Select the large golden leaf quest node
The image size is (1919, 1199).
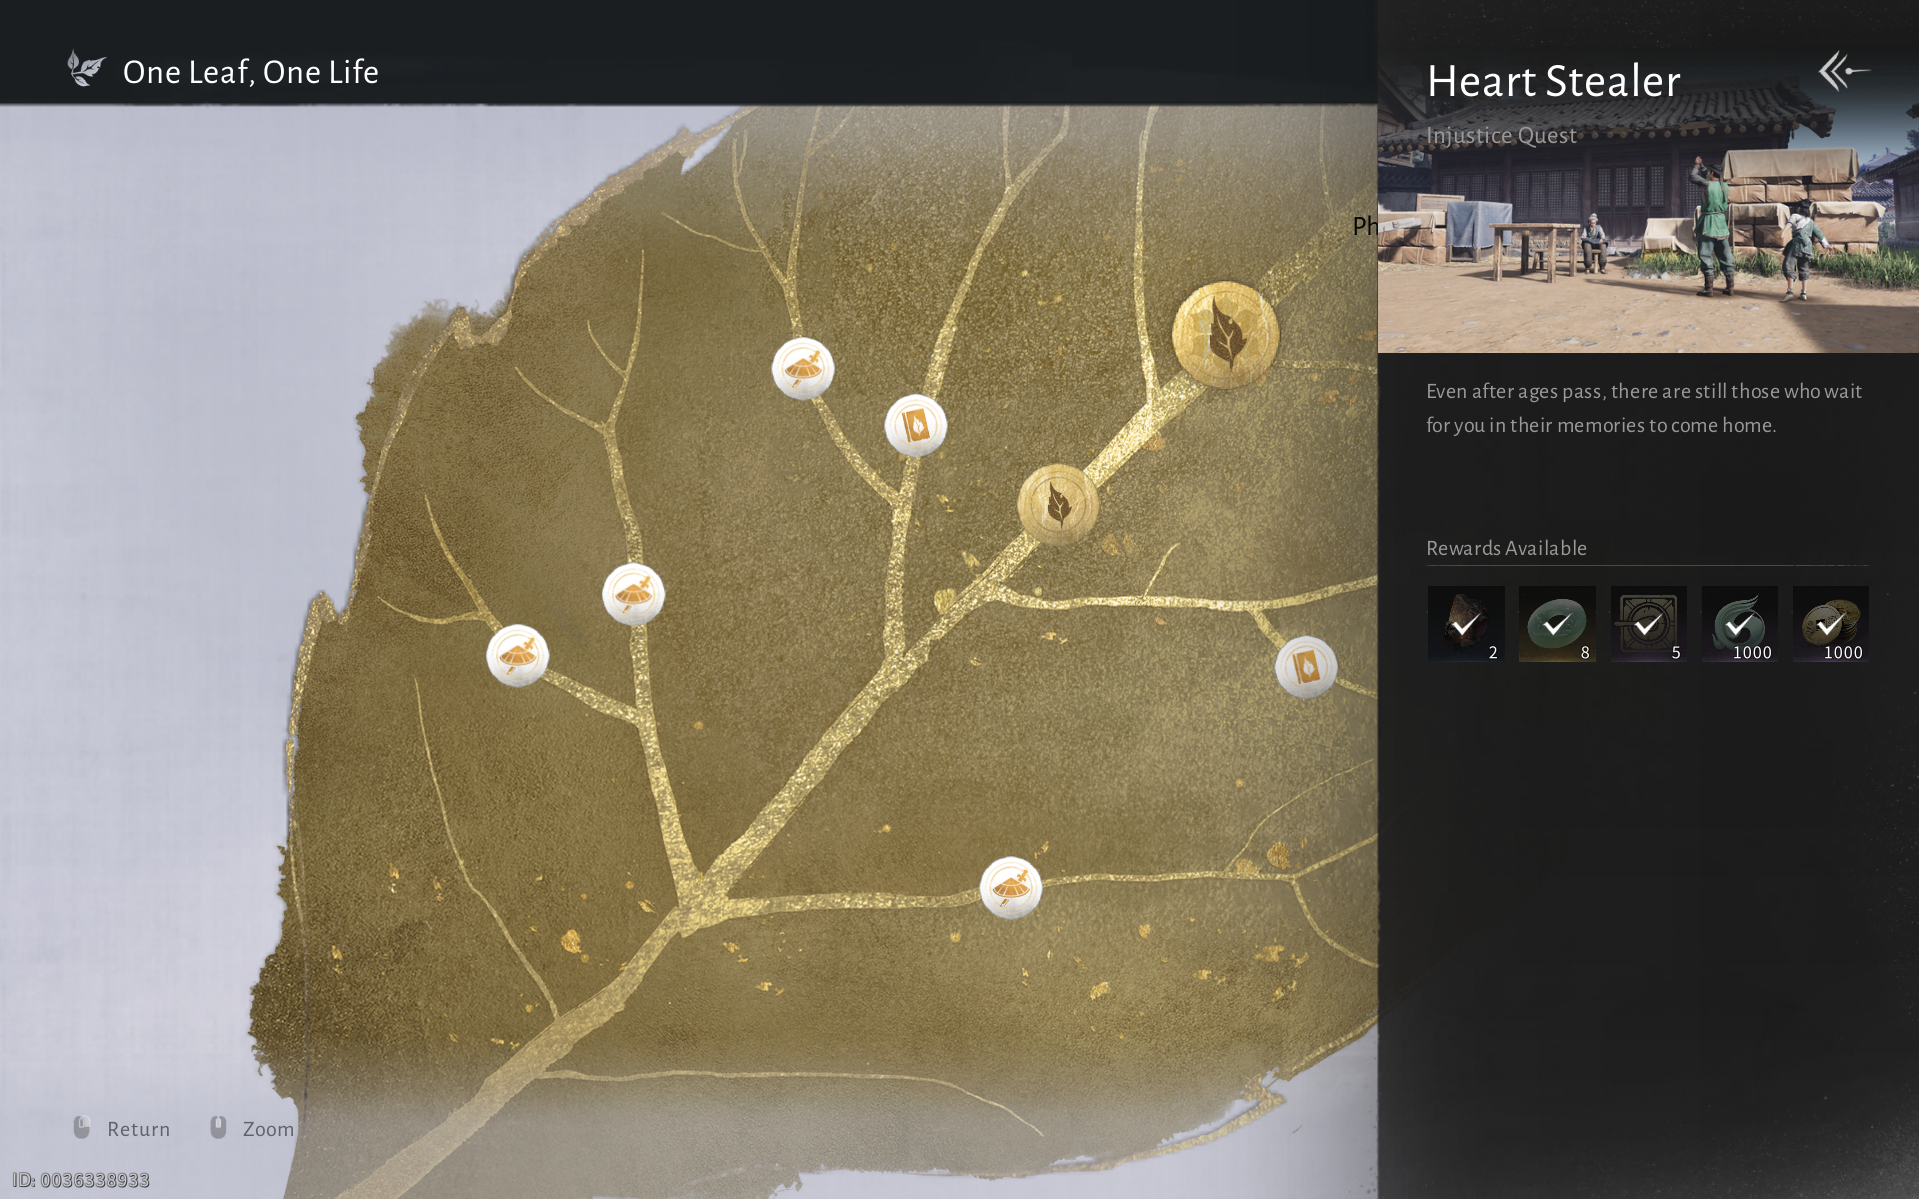coord(1225,335)
